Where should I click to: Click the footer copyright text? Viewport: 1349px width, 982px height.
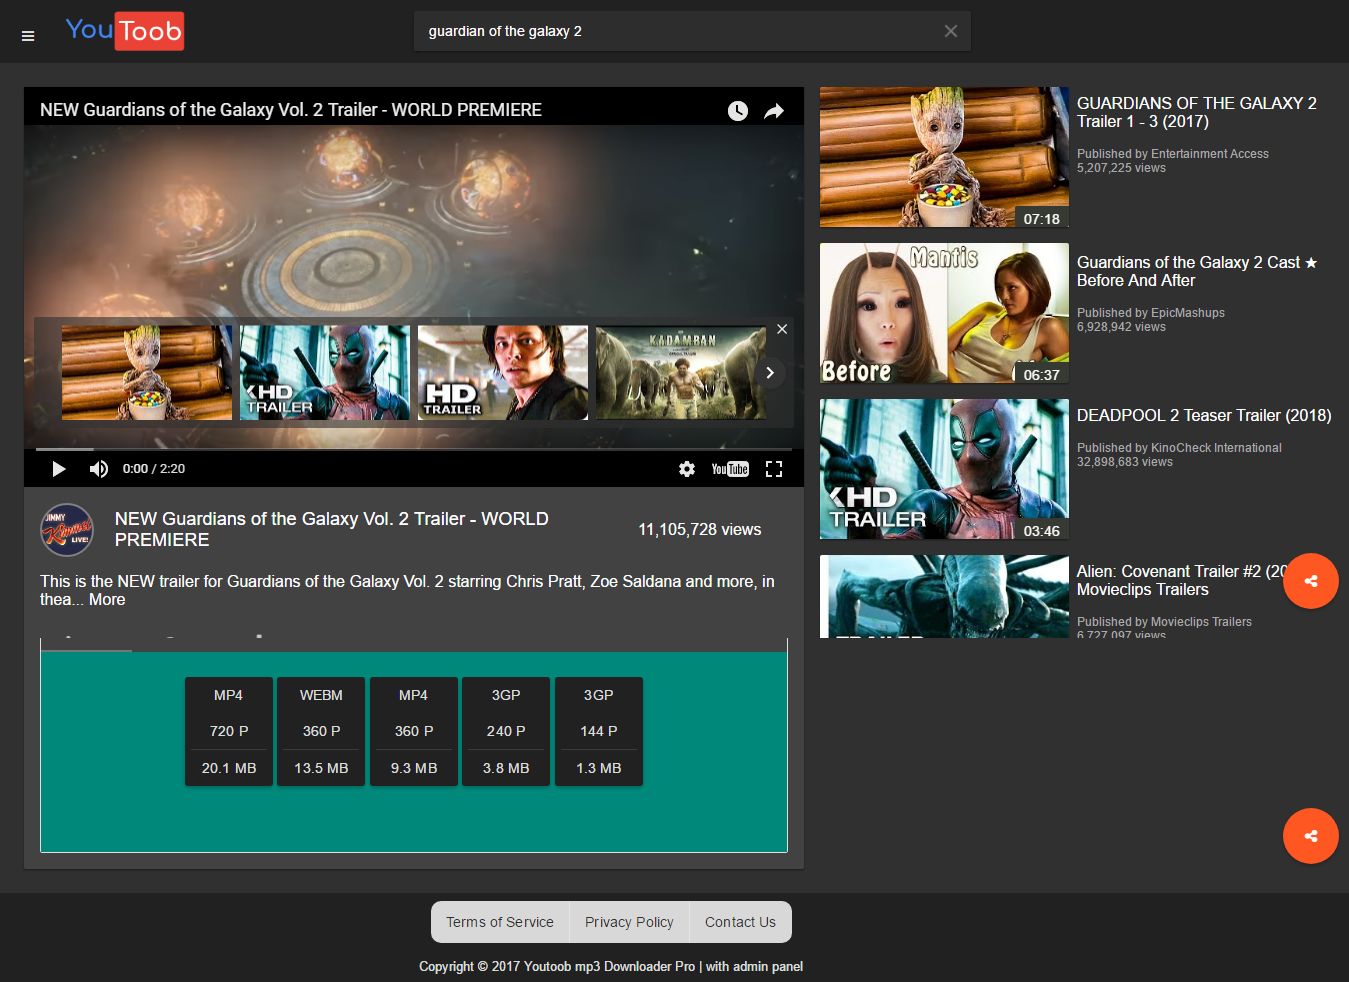point(611,966)
